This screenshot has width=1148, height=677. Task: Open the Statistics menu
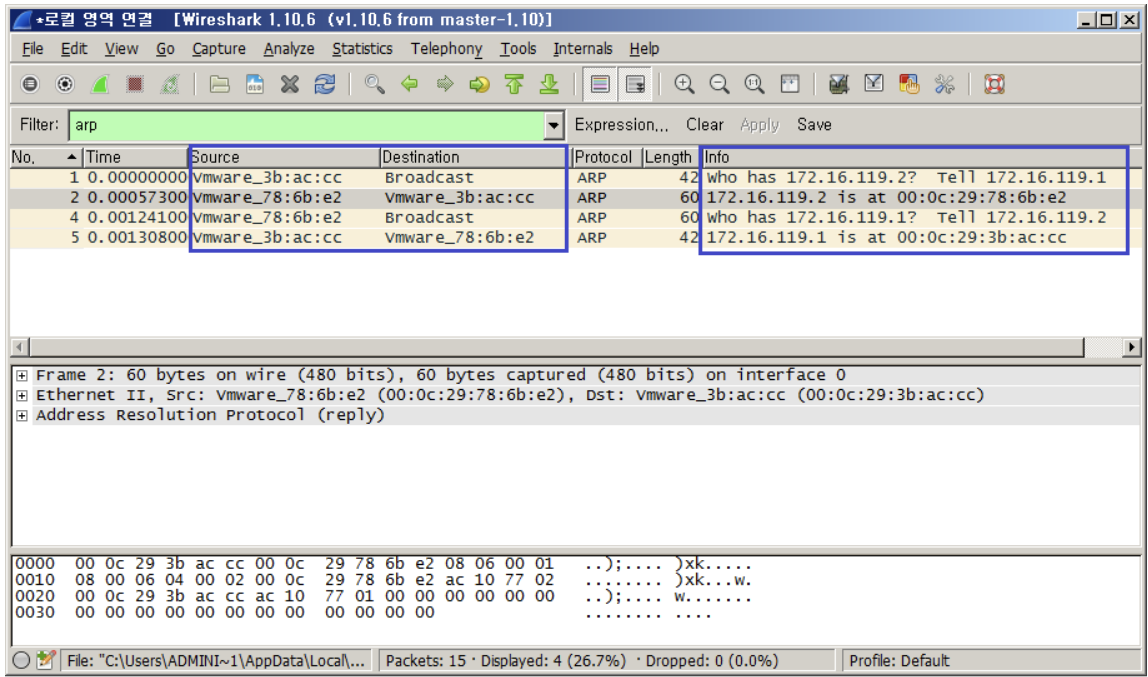click(362, 49)
